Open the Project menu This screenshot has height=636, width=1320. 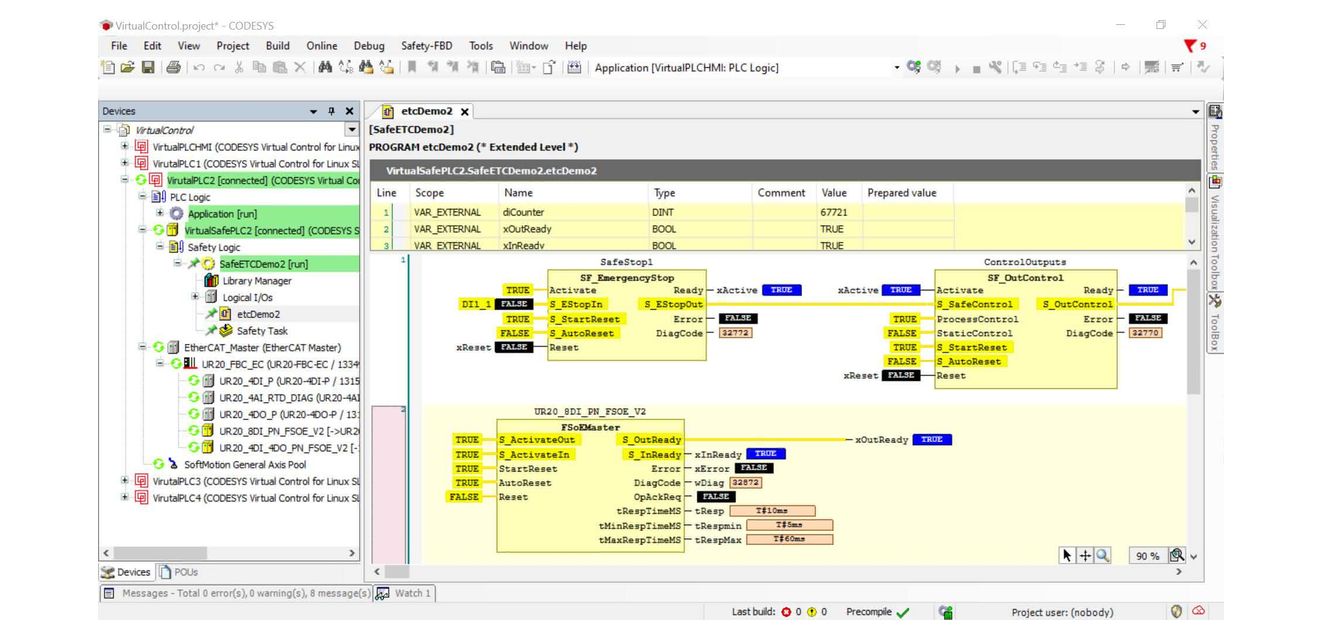(x=233, y=45)
